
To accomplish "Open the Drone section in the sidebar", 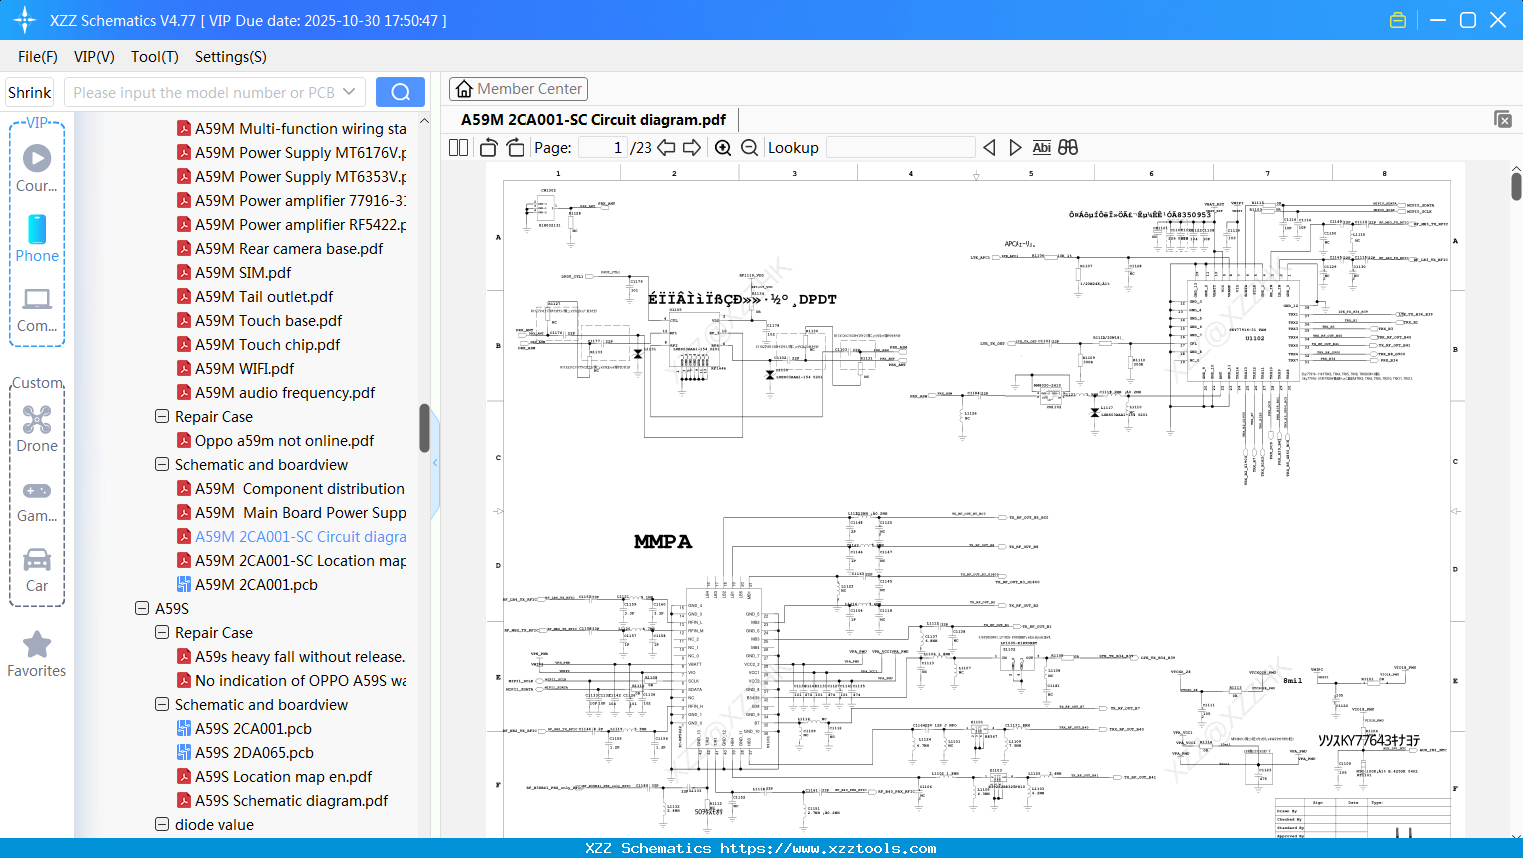I will click(36, 428).
